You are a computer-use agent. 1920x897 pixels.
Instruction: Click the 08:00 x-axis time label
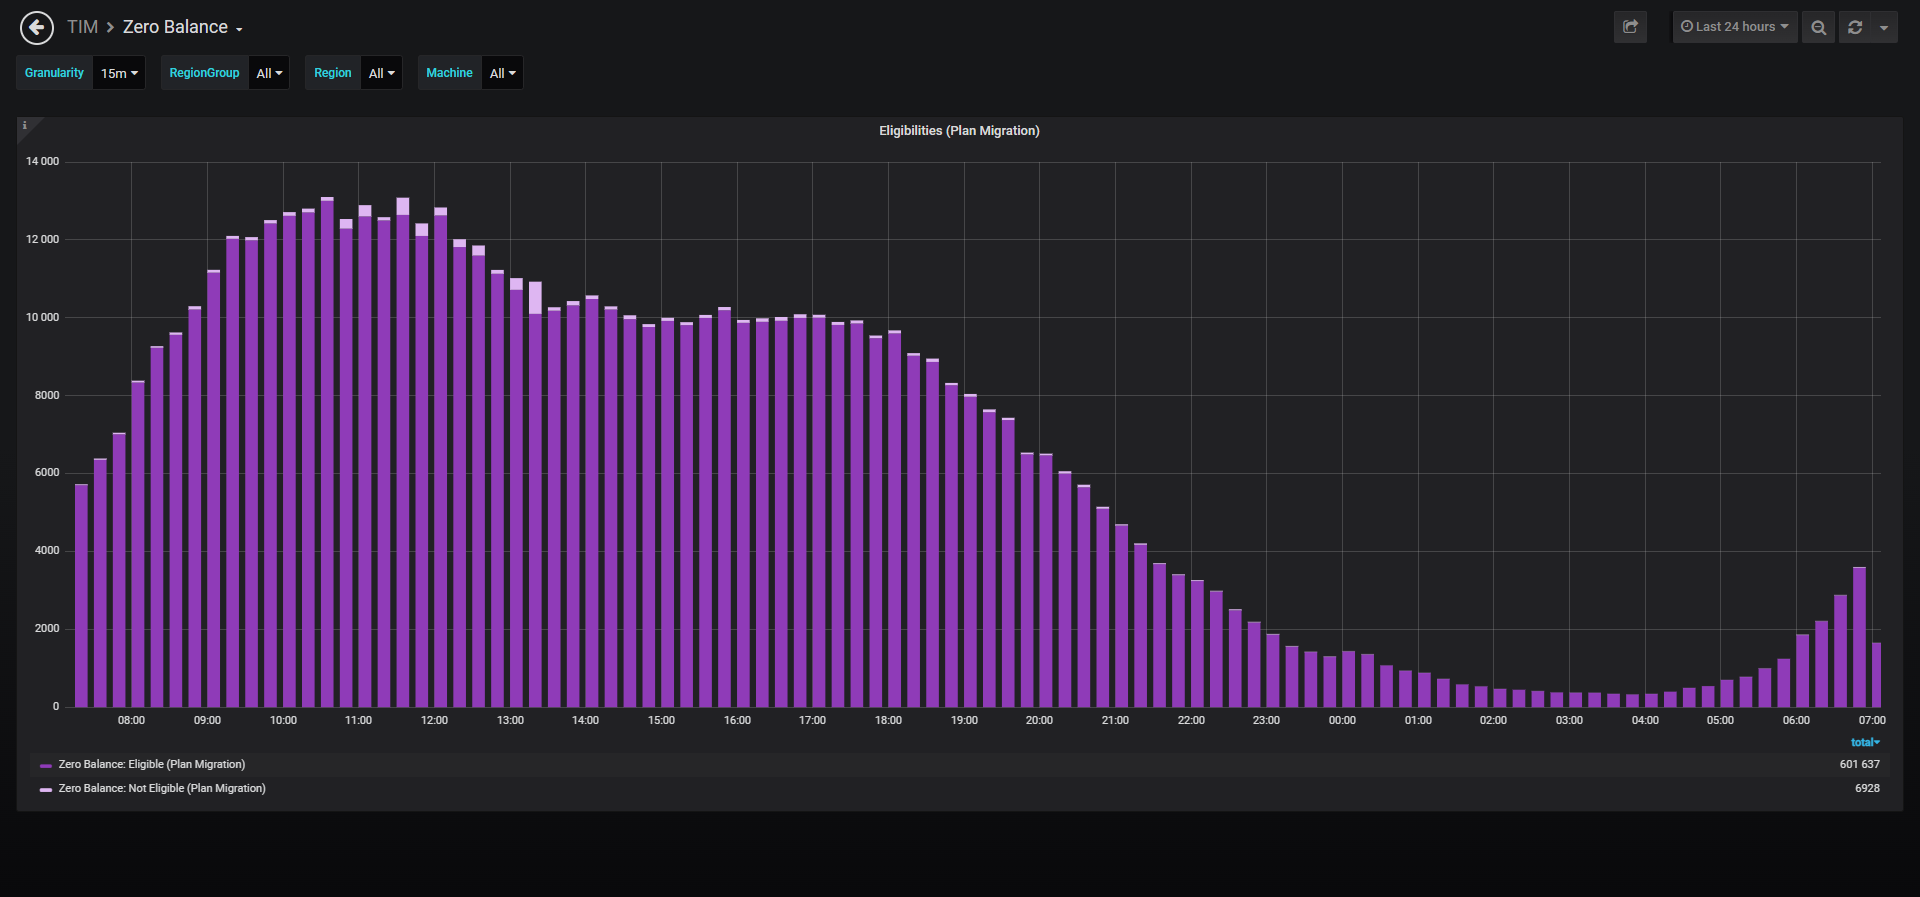click(131, 720)
